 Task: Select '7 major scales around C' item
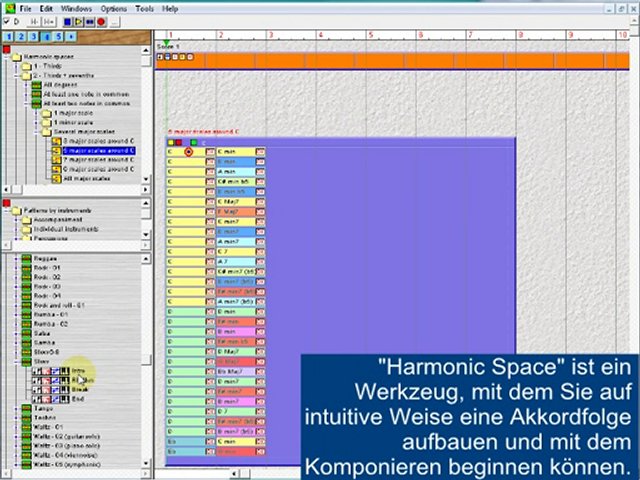[x=98, y=160]
